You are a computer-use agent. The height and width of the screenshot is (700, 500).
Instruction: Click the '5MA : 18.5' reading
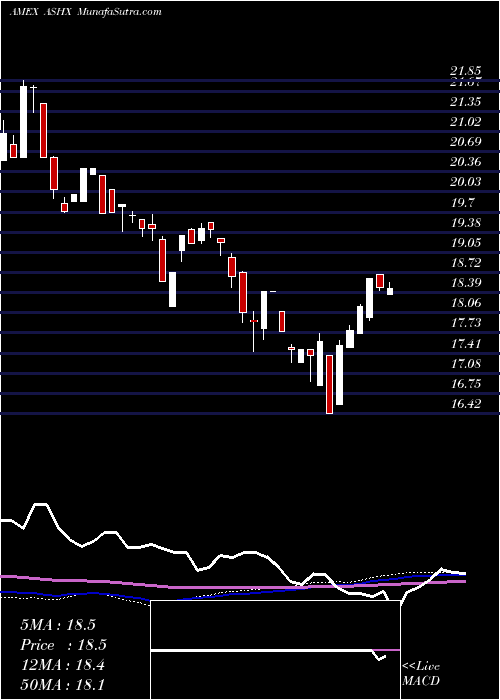(x=58, y=625)
